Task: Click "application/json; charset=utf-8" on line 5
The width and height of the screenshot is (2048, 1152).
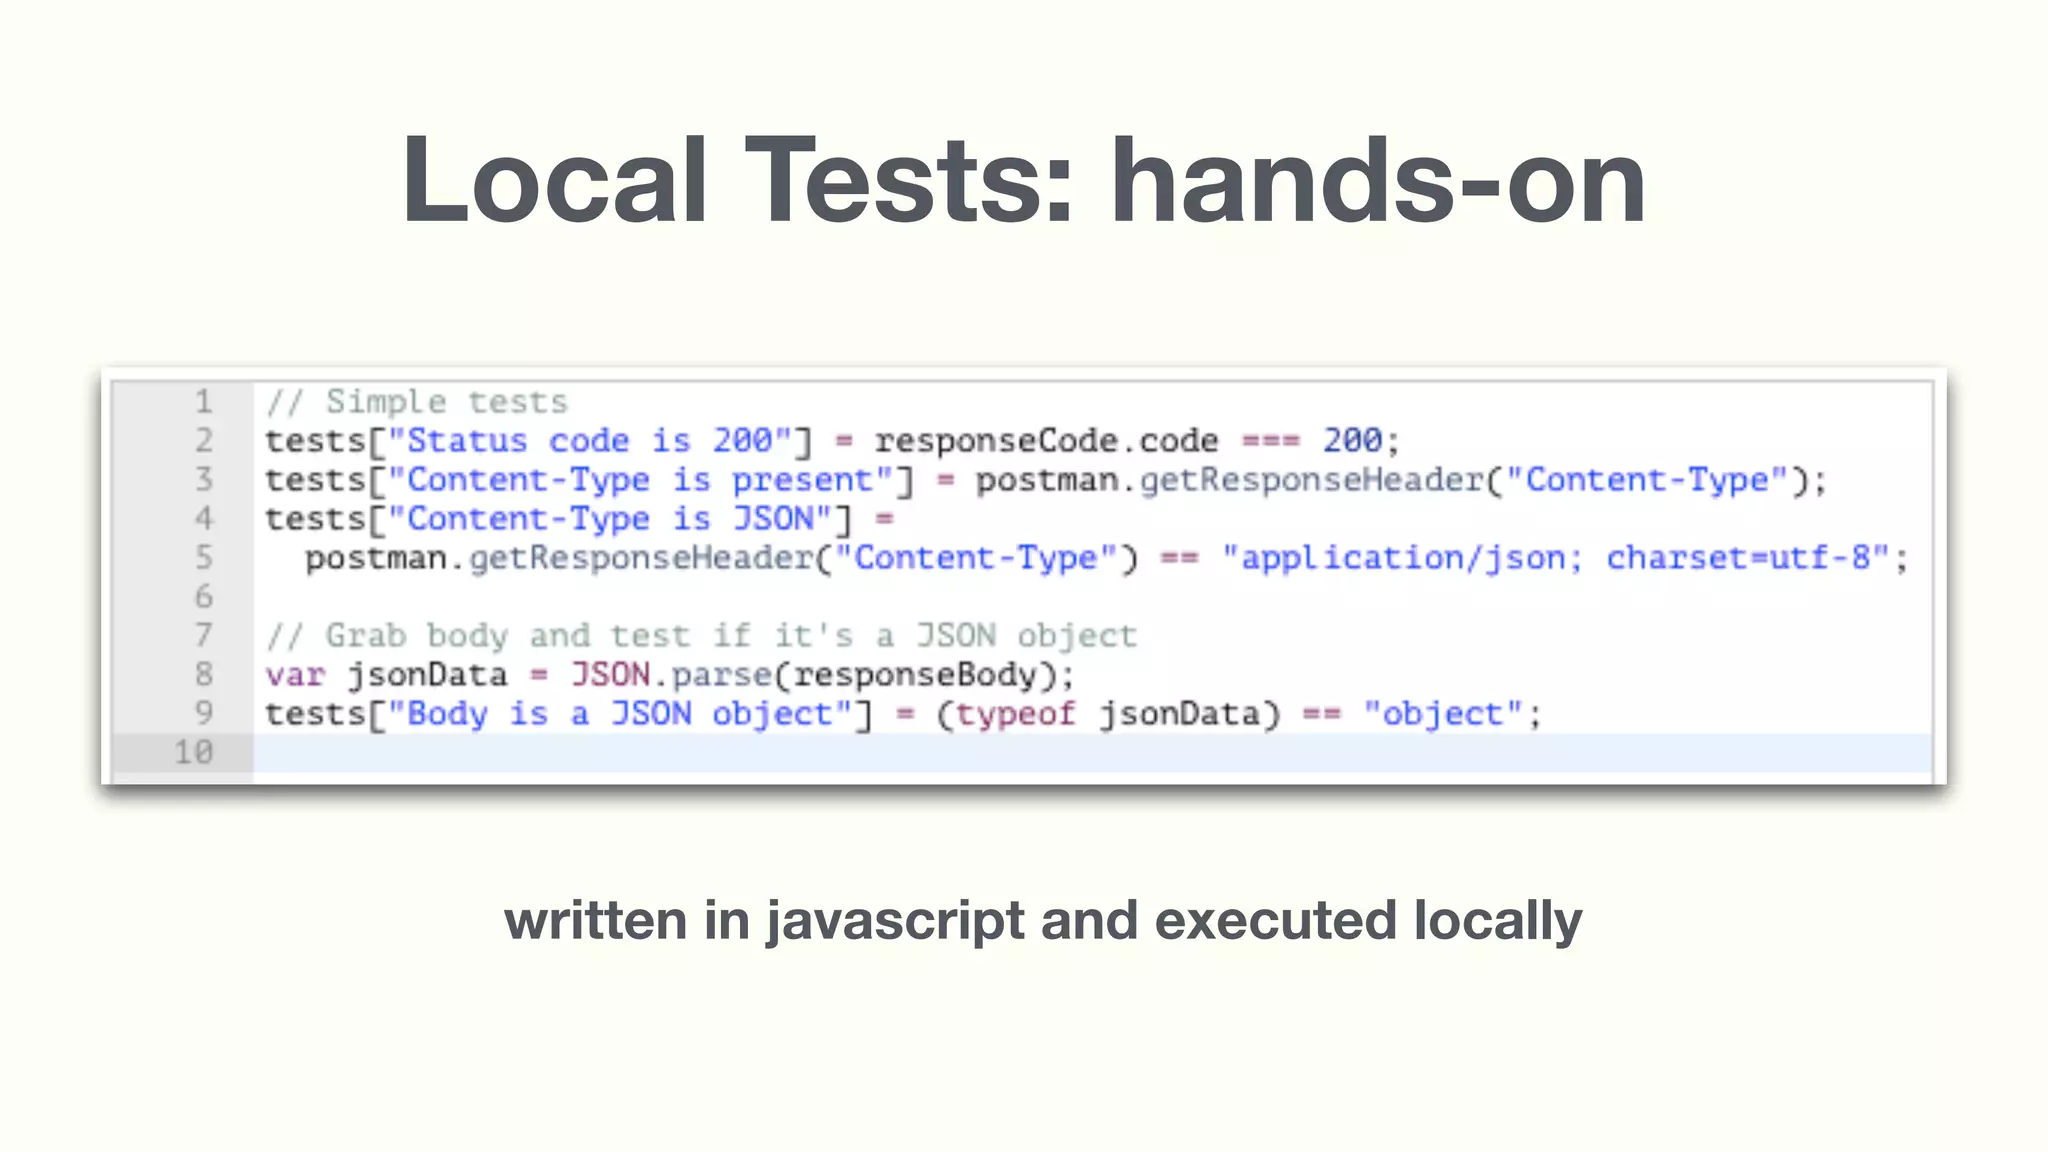Action: [x=1556, y=558]
